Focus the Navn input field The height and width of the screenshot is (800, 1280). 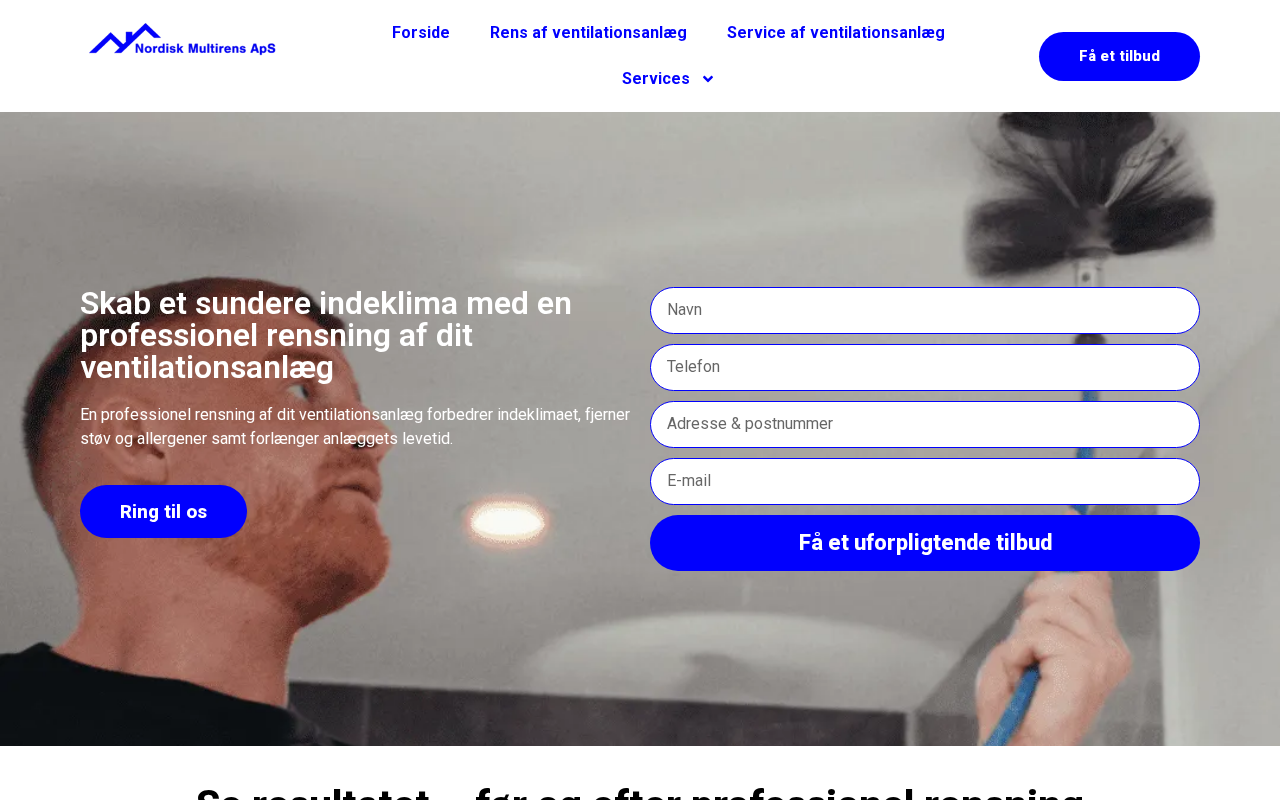pos(925,310)
